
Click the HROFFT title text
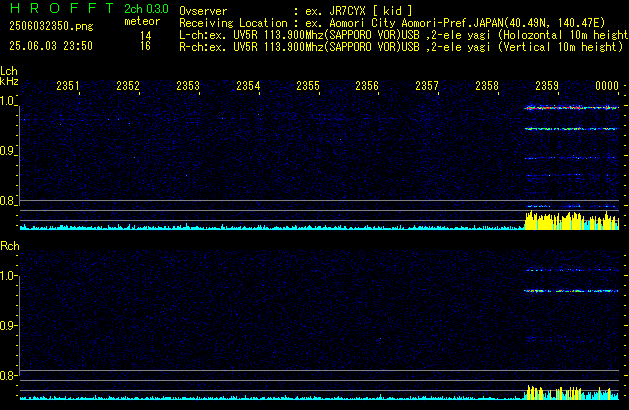click(x=62, y=8)
